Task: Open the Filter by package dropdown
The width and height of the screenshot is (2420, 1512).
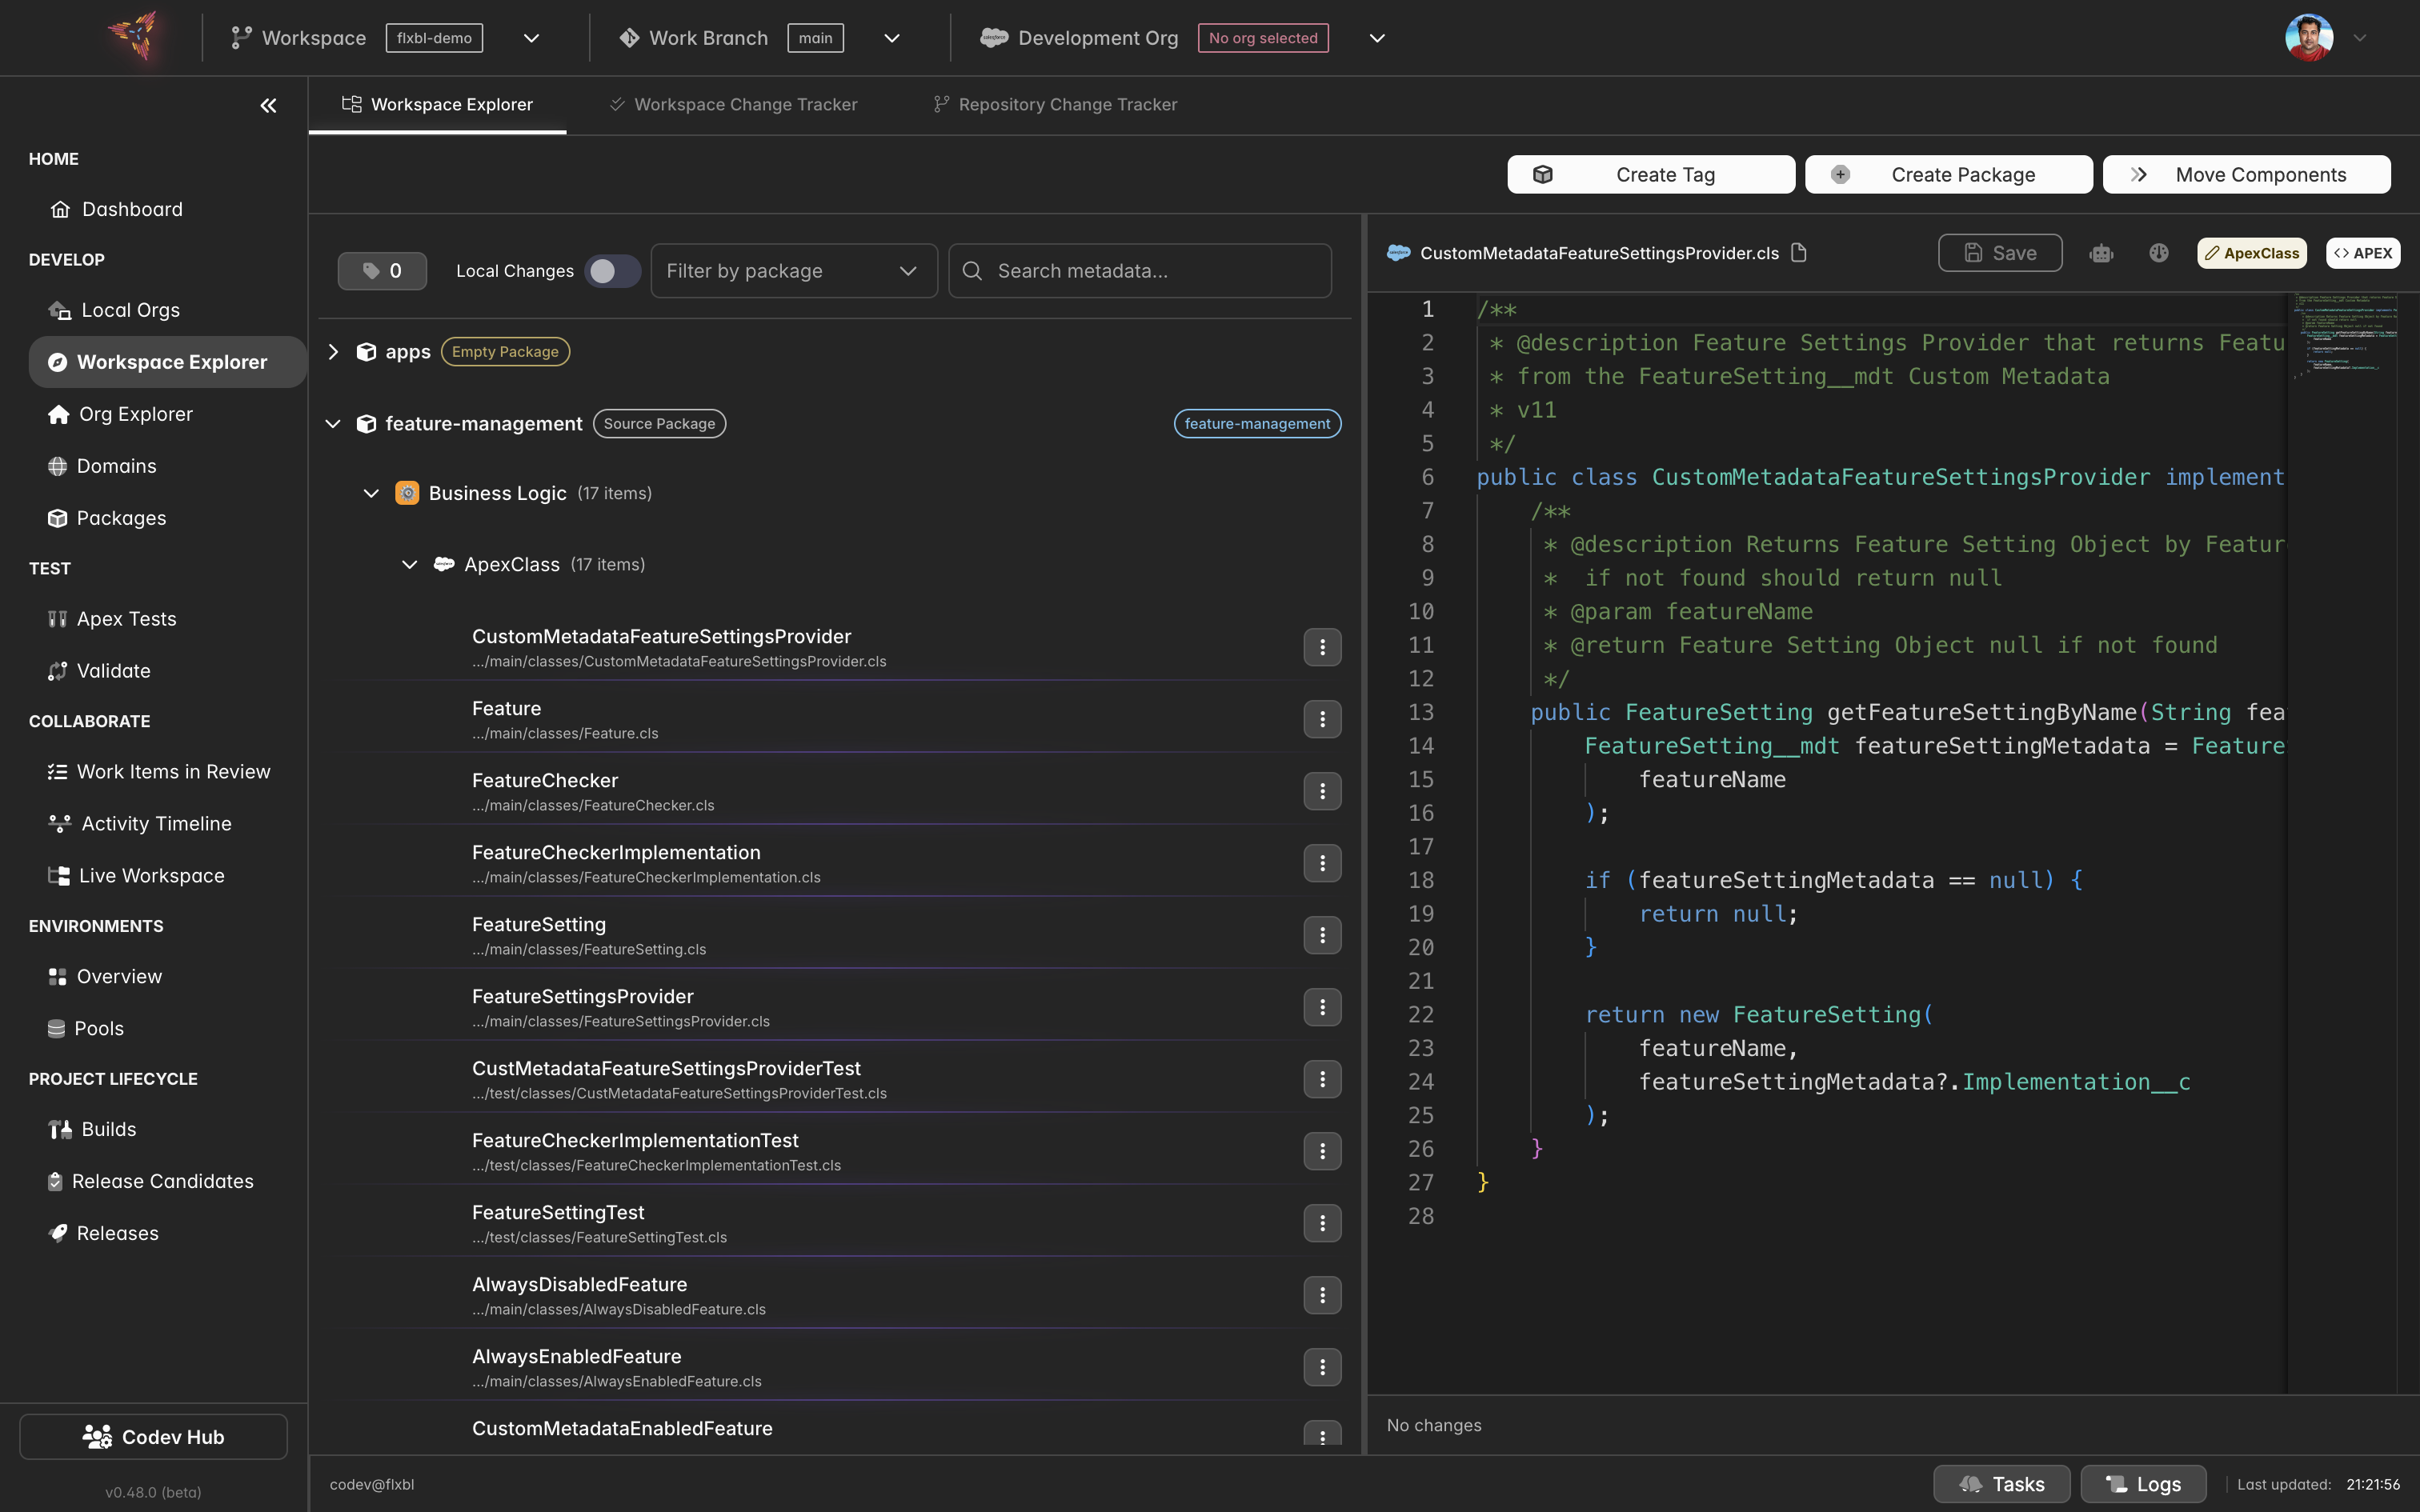Action: click(x=794, y=271)
